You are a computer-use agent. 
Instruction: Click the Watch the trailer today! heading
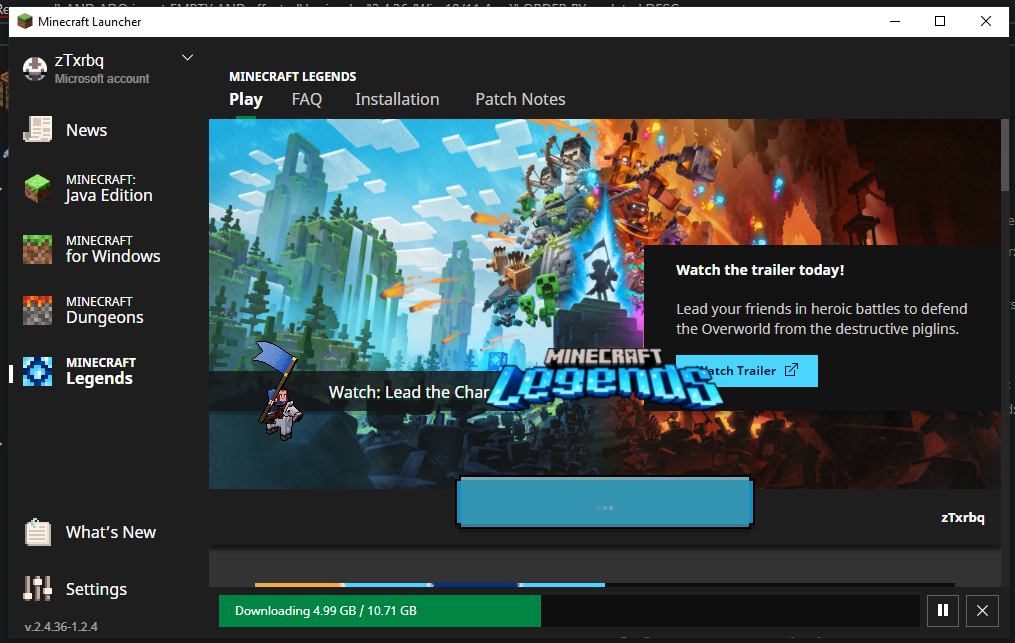[760, 270]
